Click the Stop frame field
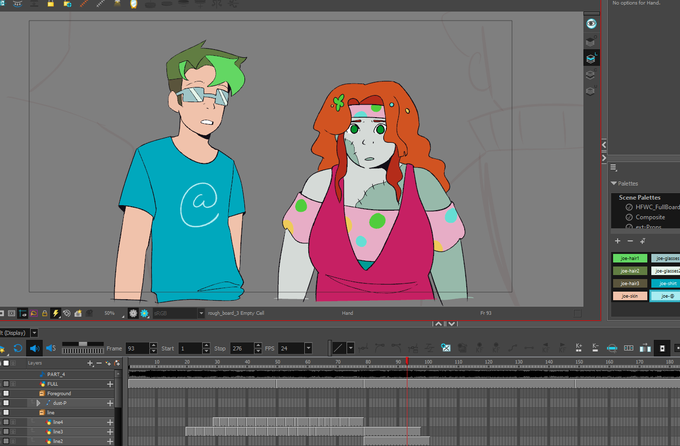The image size is (680, 446). tap(242, 348)
